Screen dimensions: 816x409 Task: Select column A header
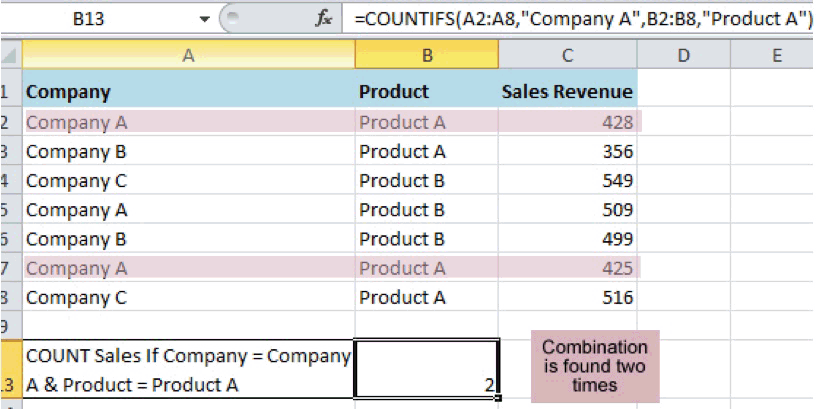(187, 57)
